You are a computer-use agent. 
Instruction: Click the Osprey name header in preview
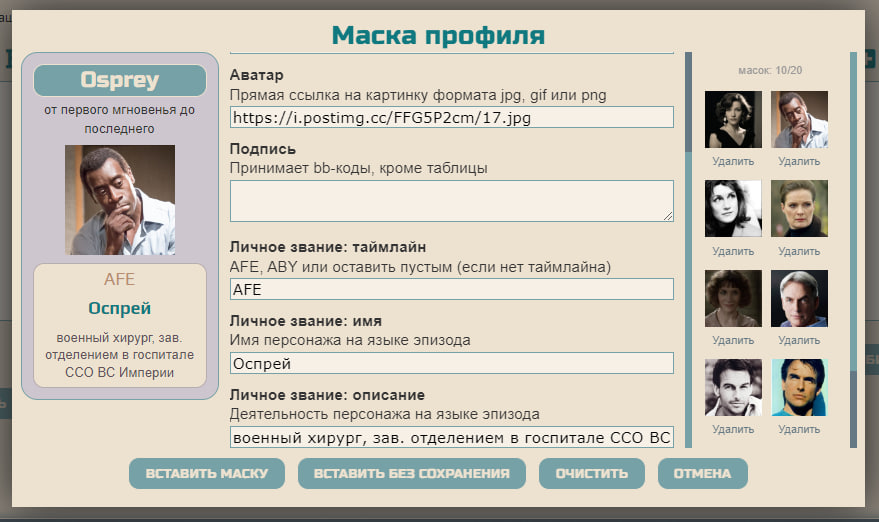[120, 80]
